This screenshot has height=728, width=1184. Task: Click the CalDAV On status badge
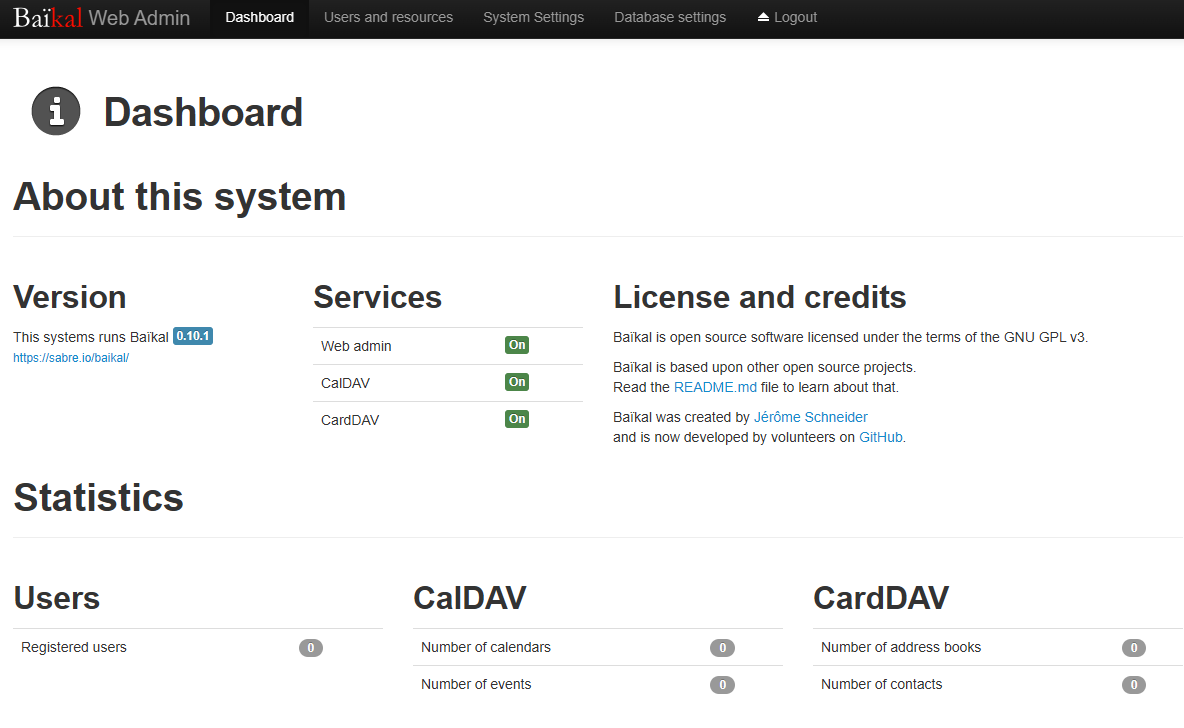coord(517,382)
